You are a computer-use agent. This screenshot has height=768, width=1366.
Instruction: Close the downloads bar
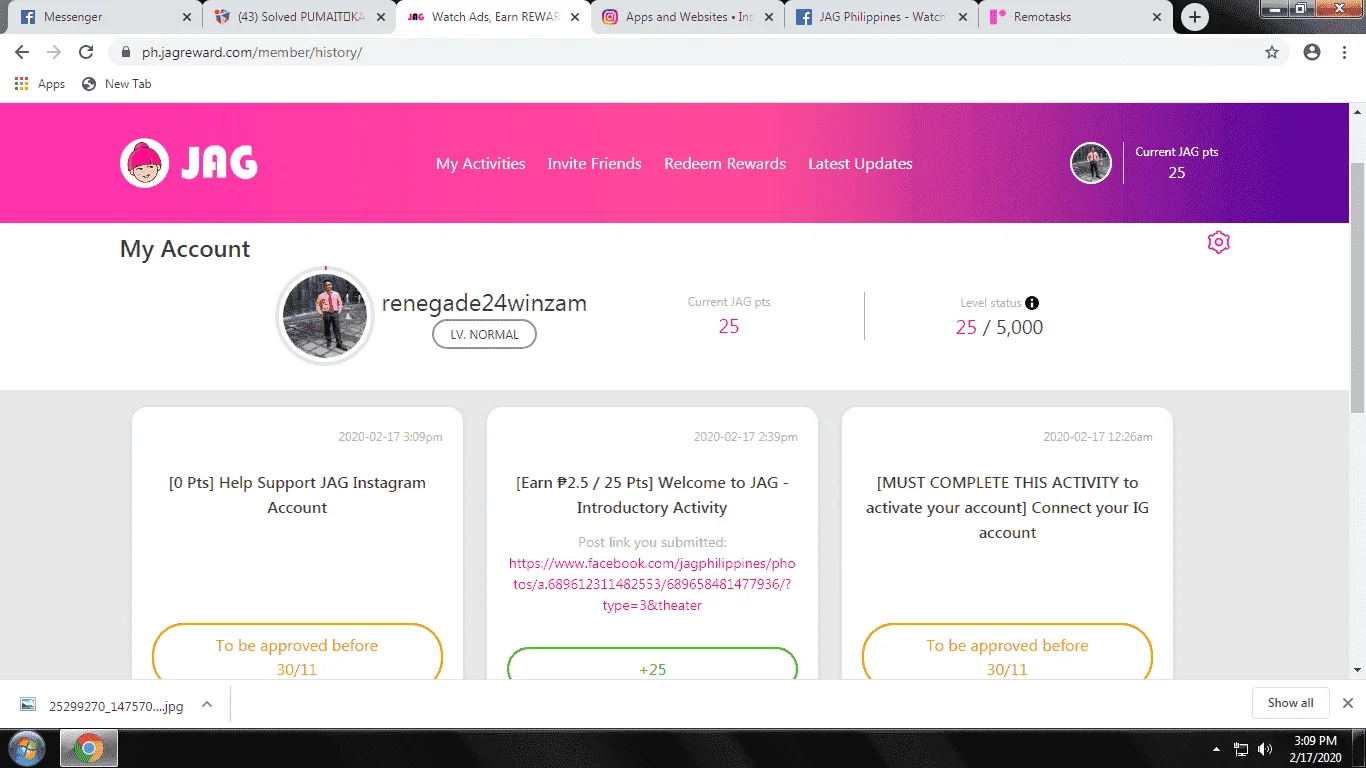(x=1347, y=703)
